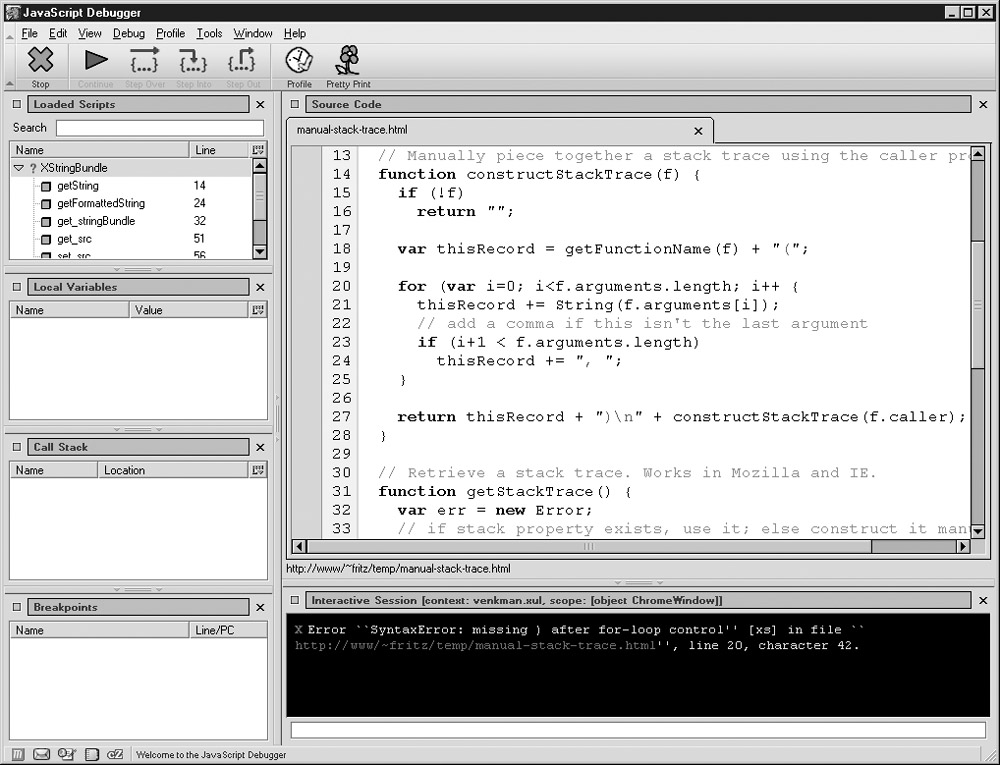The height and width of the screenshot is (765, 1000).
Task: Open the Call Stack column picker
Action: pos(259,470)
